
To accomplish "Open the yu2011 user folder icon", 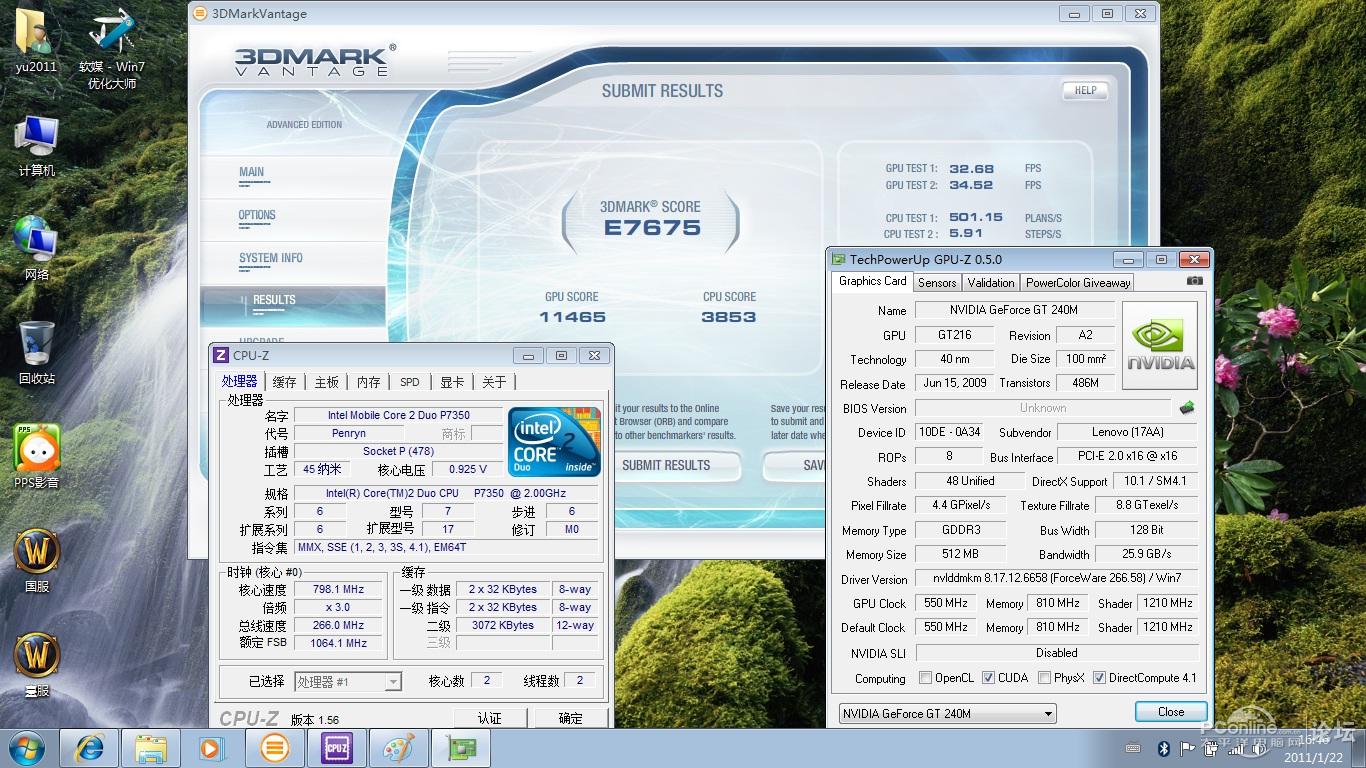I will (36, 41).
